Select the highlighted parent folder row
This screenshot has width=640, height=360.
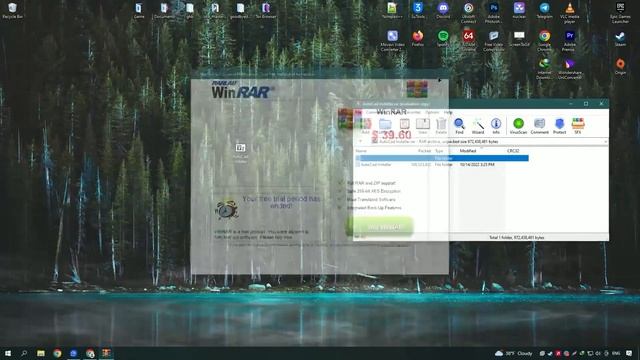pos(442,158)
